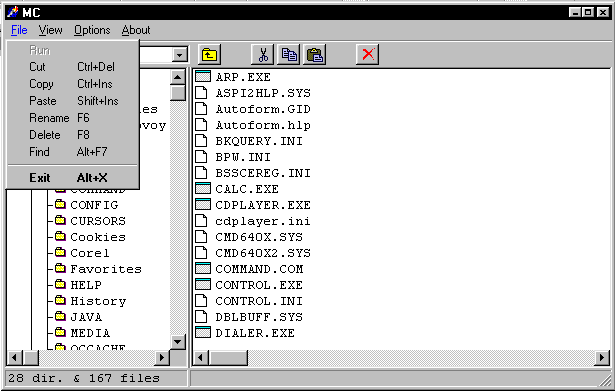615x392 pixels.
Task: Click the Paste clipboard toolbar icon
Action: point(315,55)
